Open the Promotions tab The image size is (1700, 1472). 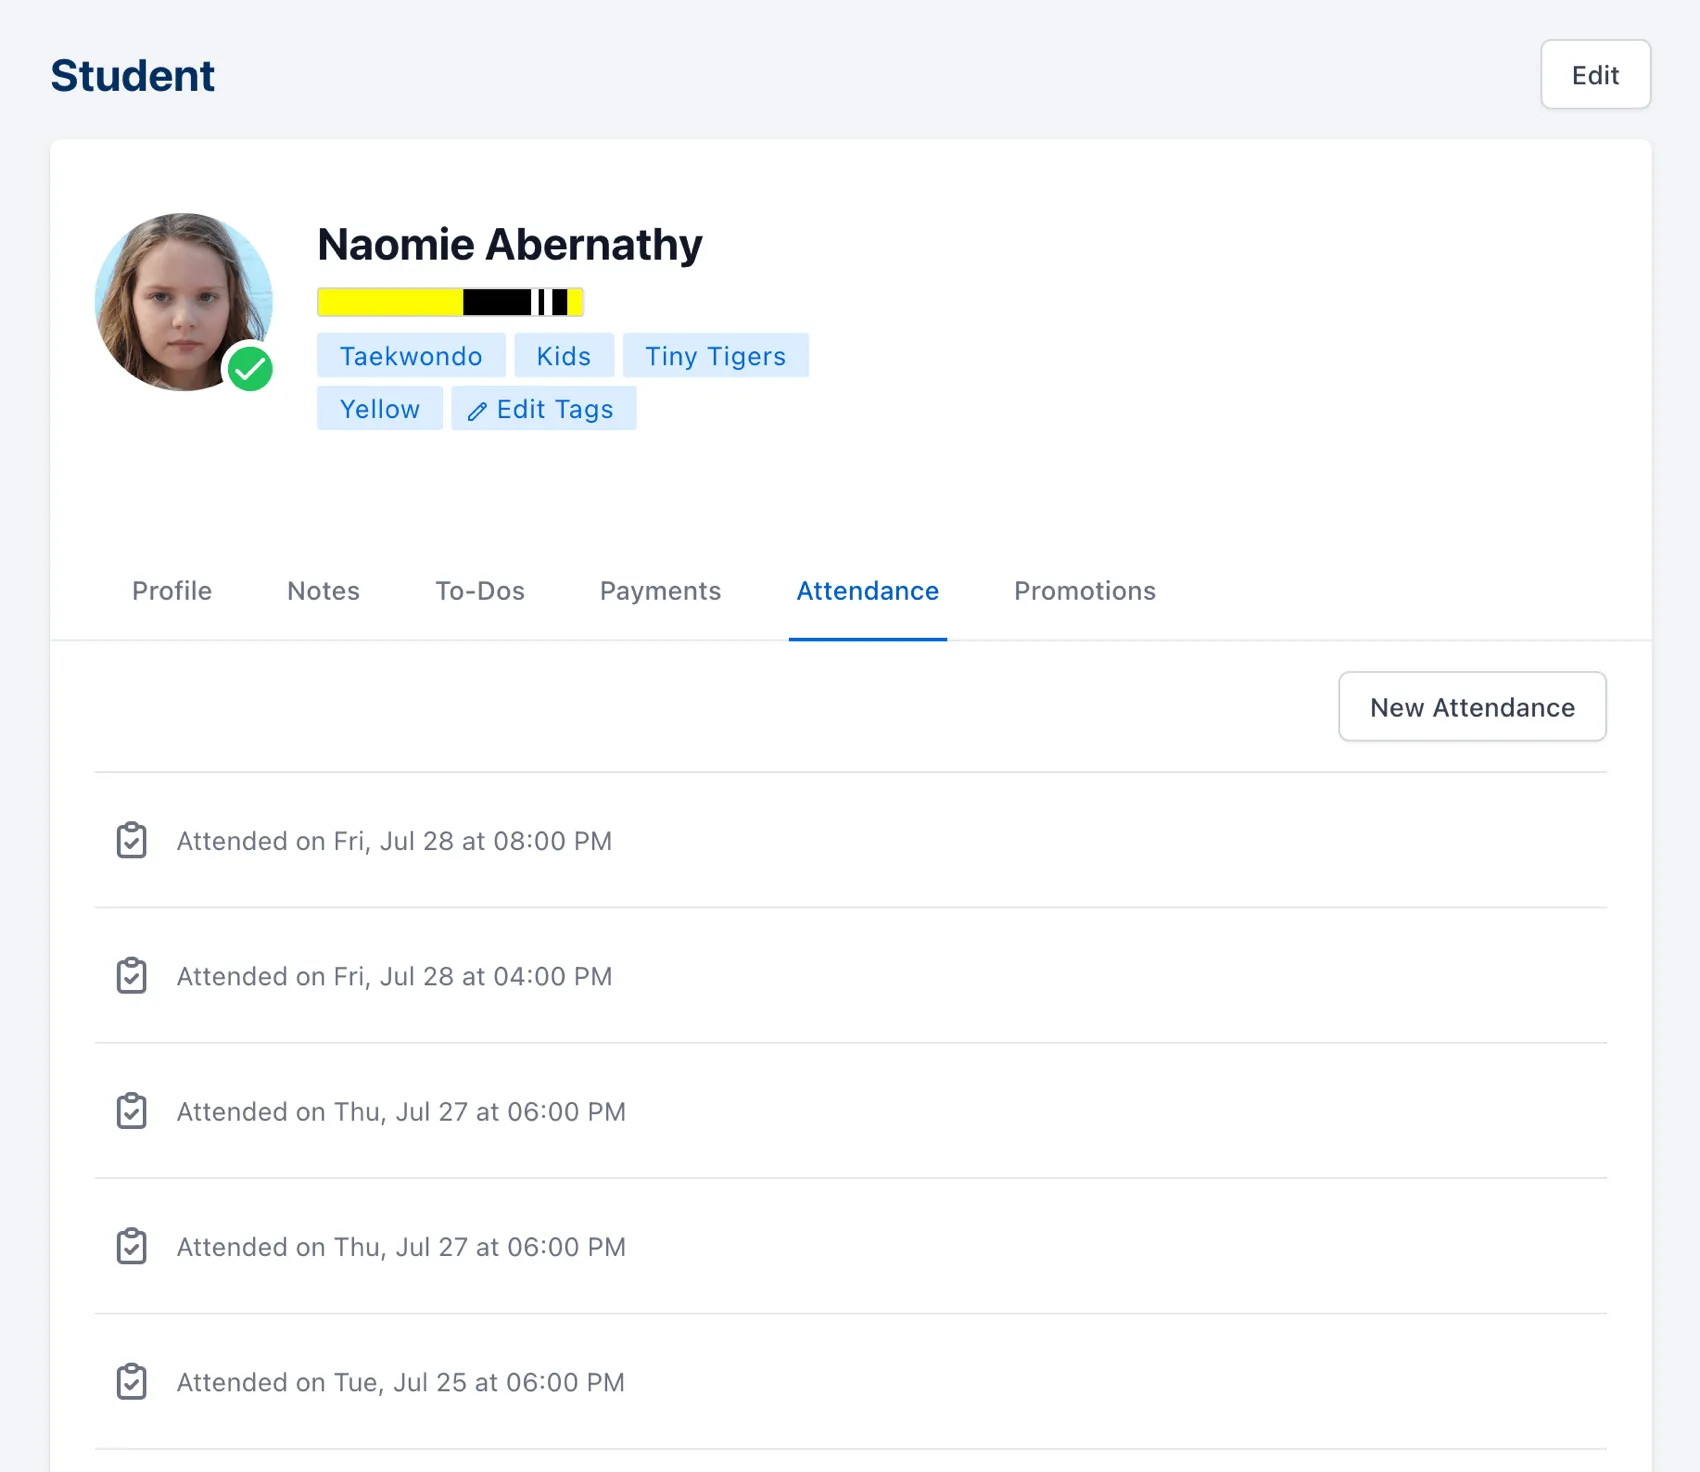[1084, 591]
